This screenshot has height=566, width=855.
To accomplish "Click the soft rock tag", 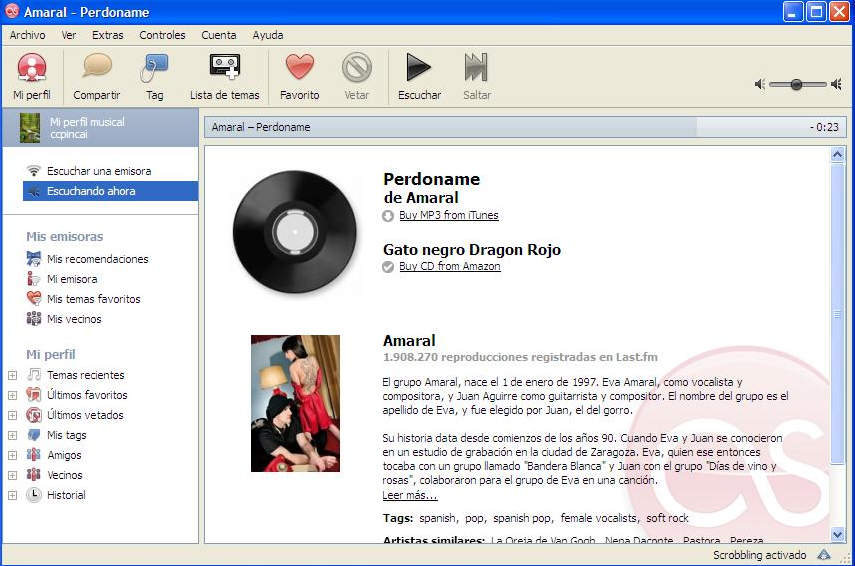I will (667, 518).
